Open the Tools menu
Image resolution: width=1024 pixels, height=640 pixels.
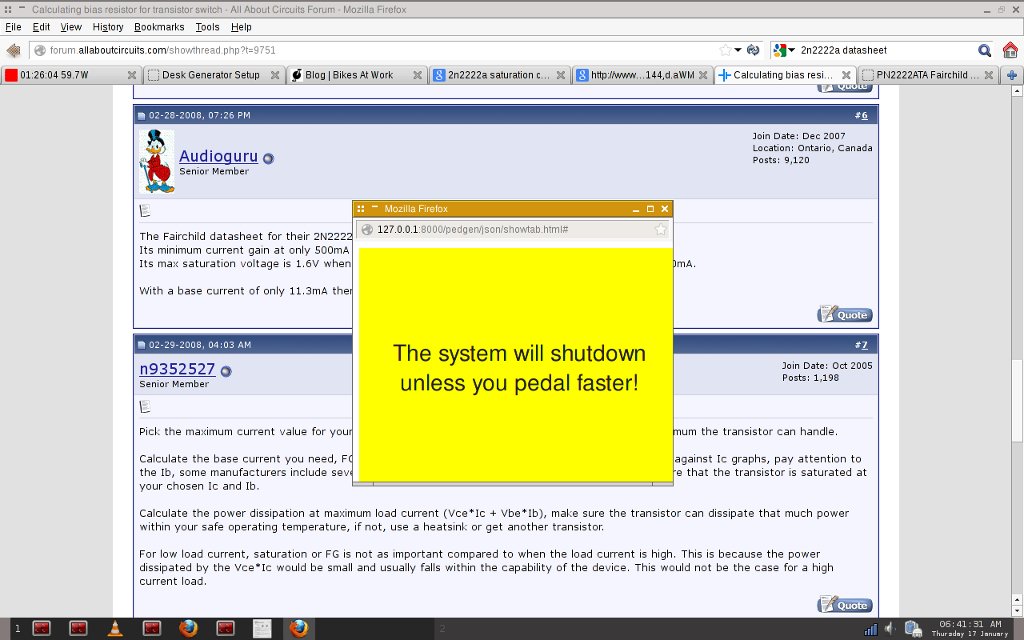207,27
